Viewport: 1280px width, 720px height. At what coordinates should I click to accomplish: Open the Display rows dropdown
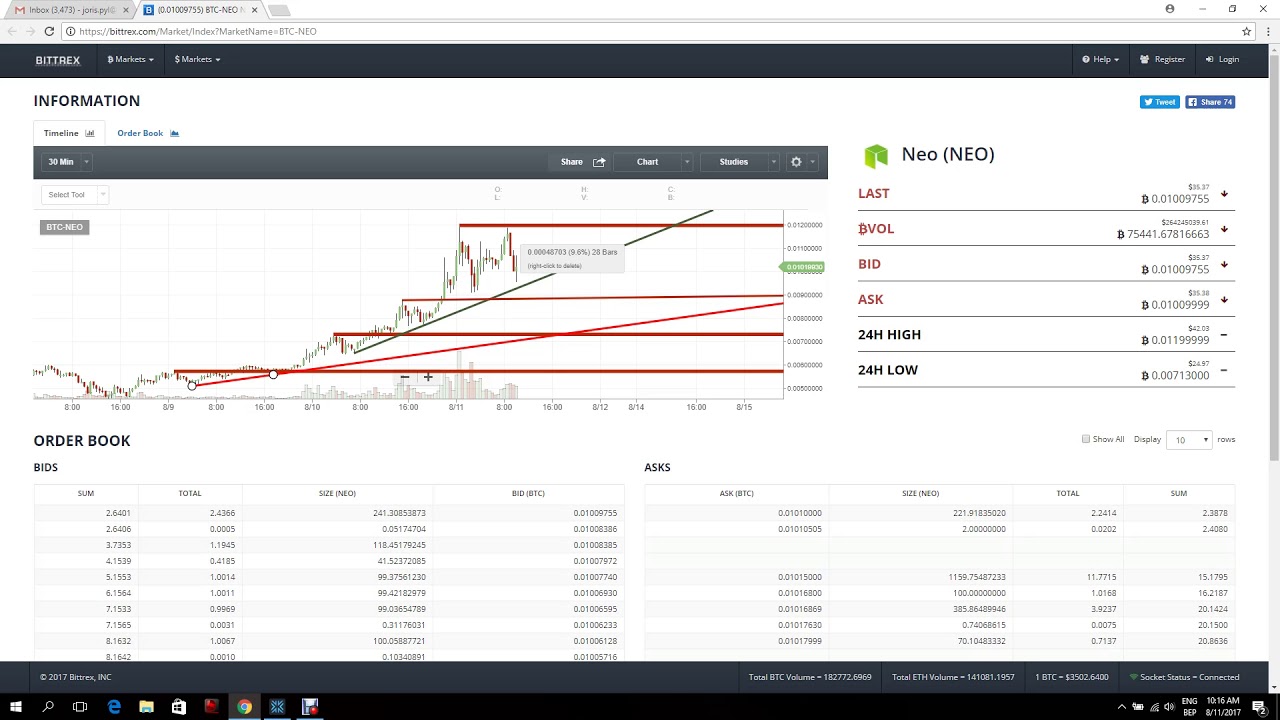click(x=1191, y=440)
